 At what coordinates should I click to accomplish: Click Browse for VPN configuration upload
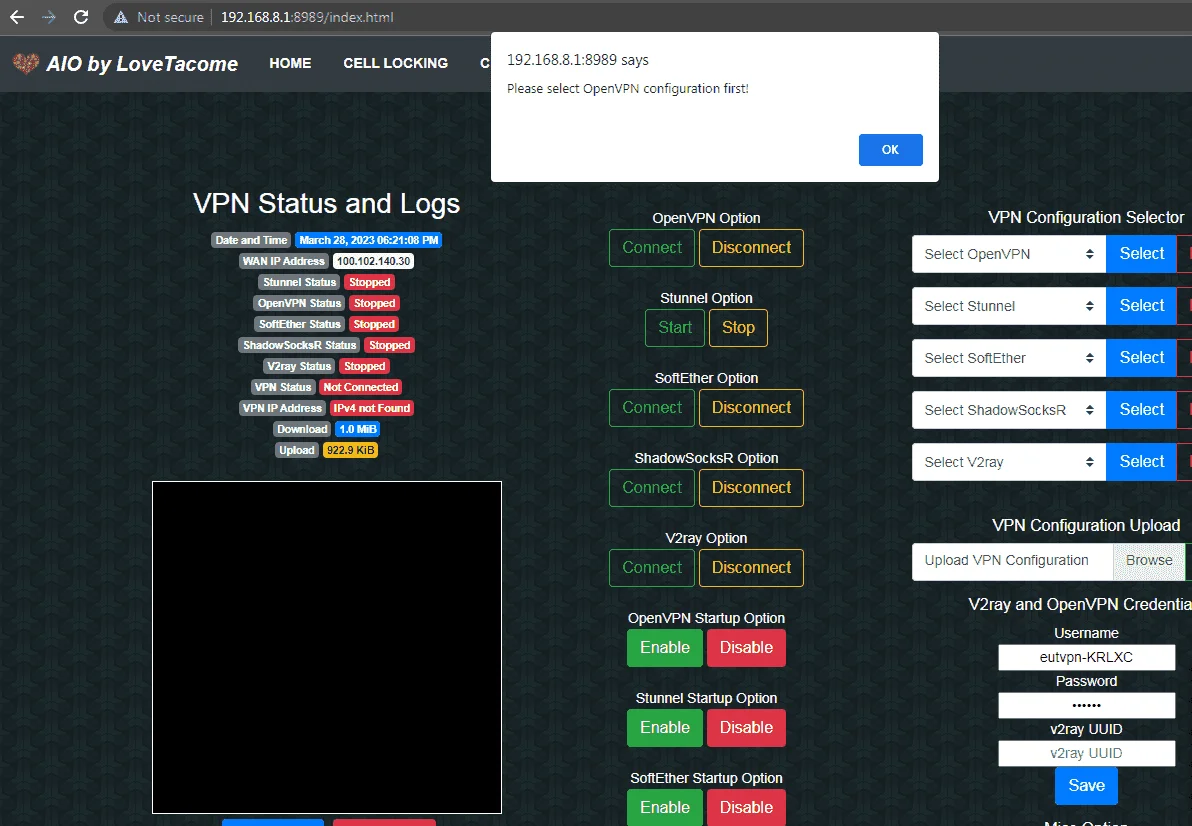click(x=1149, y=561)
